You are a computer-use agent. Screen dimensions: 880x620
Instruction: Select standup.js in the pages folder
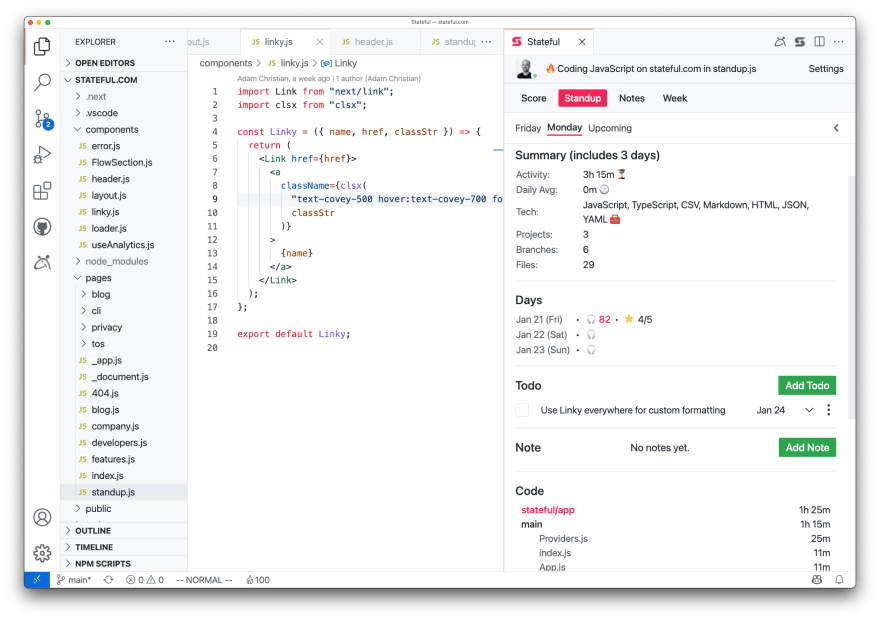(x=124, y=492)
